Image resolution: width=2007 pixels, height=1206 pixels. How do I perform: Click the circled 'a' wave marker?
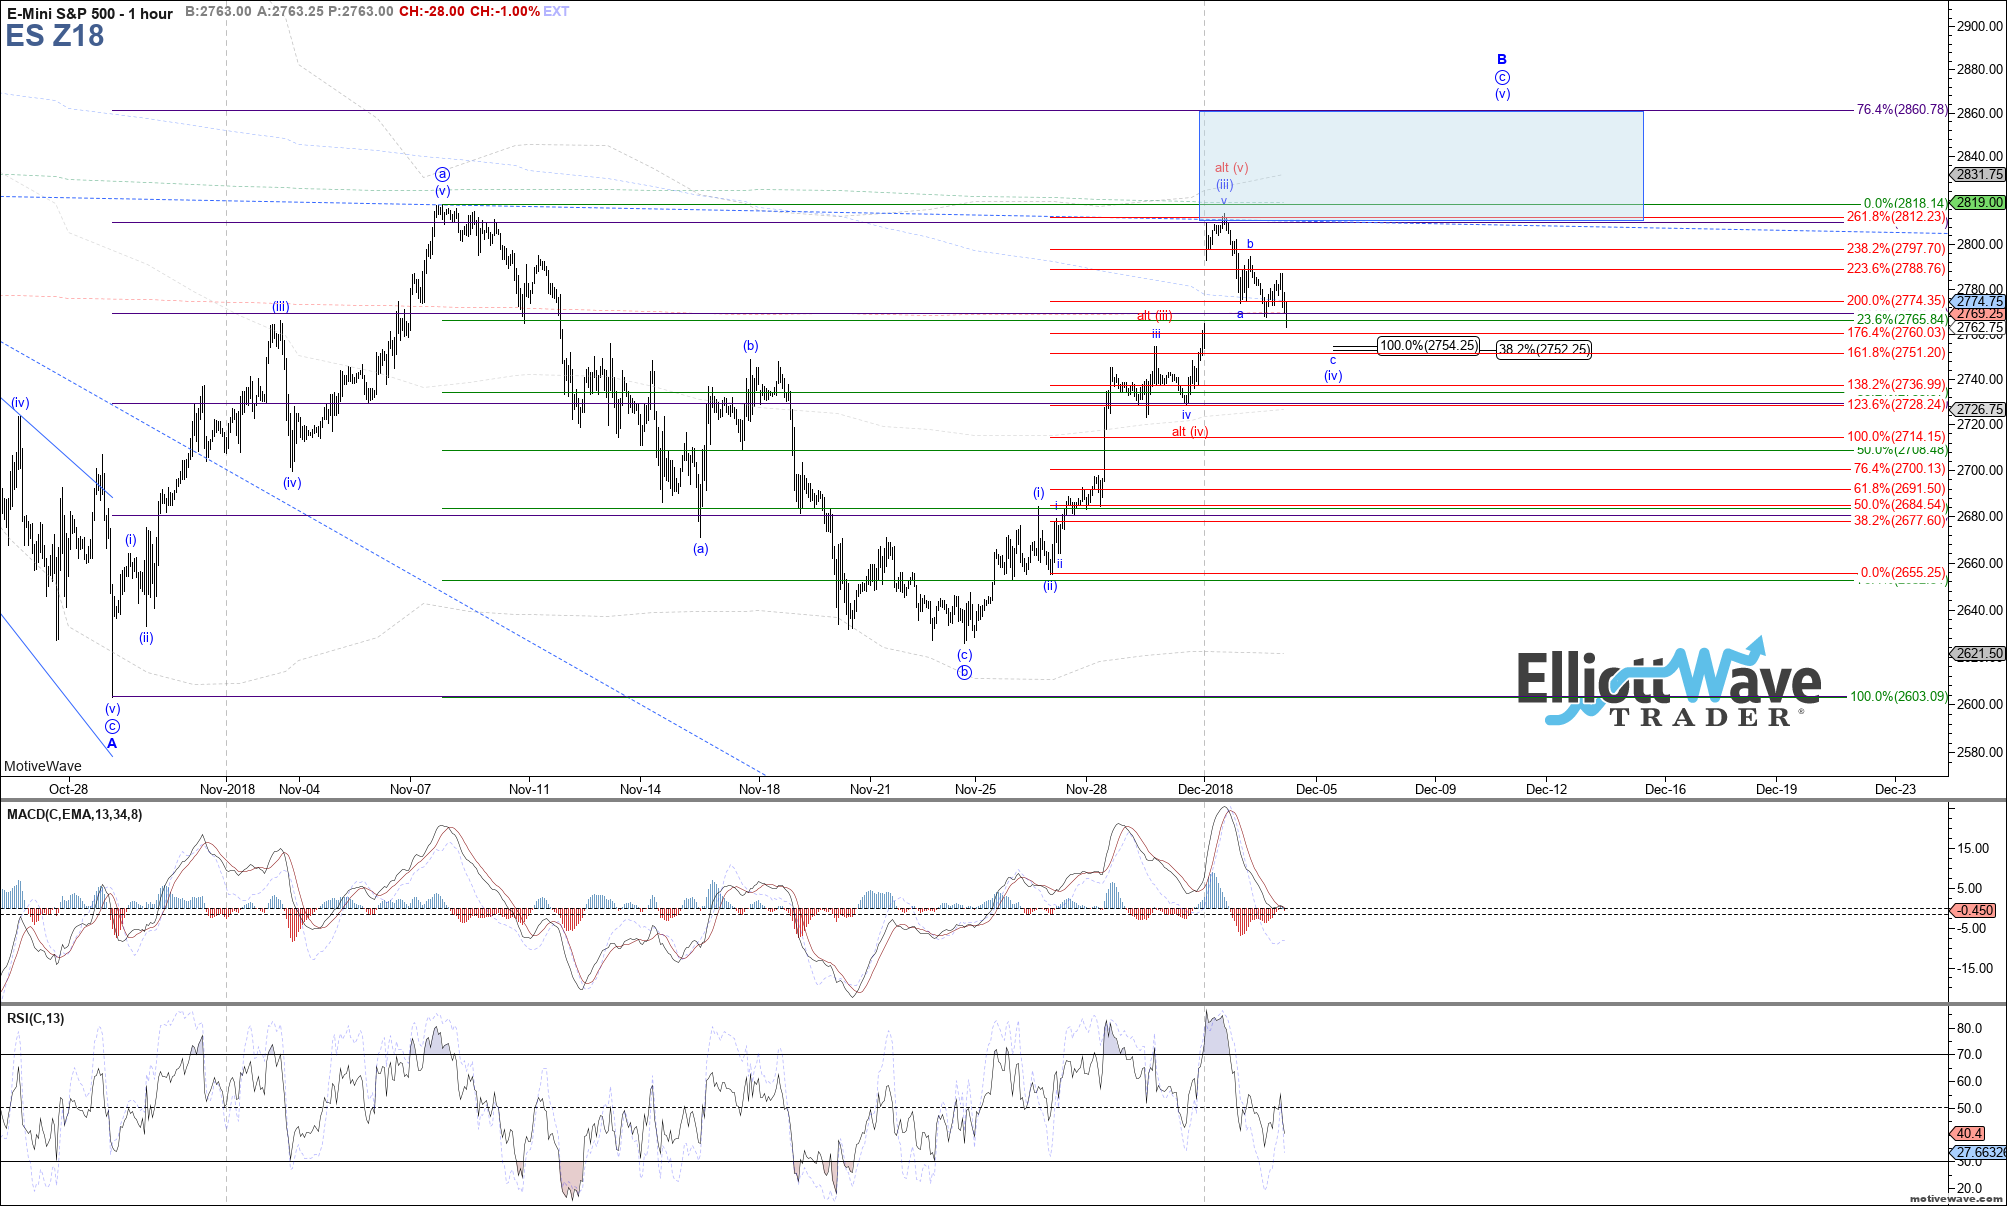(x=442, y=174)
